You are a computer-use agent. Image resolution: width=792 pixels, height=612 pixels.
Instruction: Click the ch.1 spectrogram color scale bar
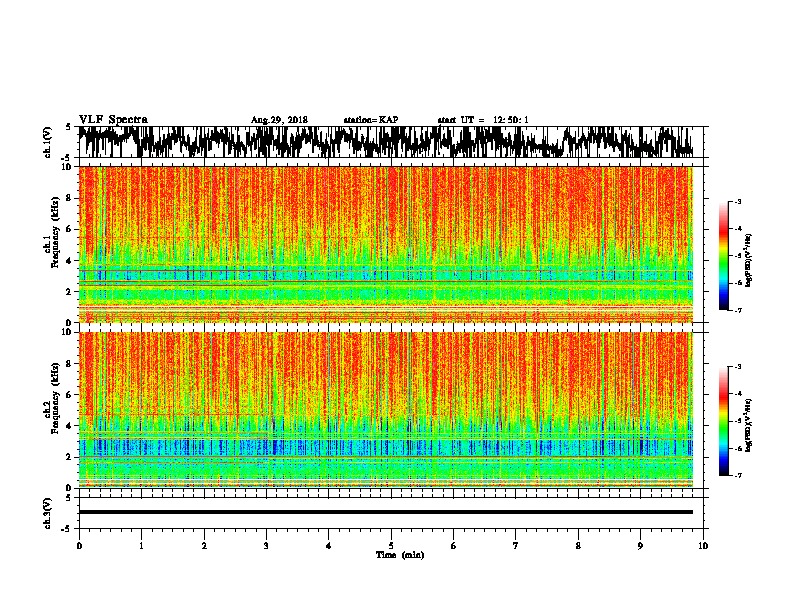(x=723, y=256)
